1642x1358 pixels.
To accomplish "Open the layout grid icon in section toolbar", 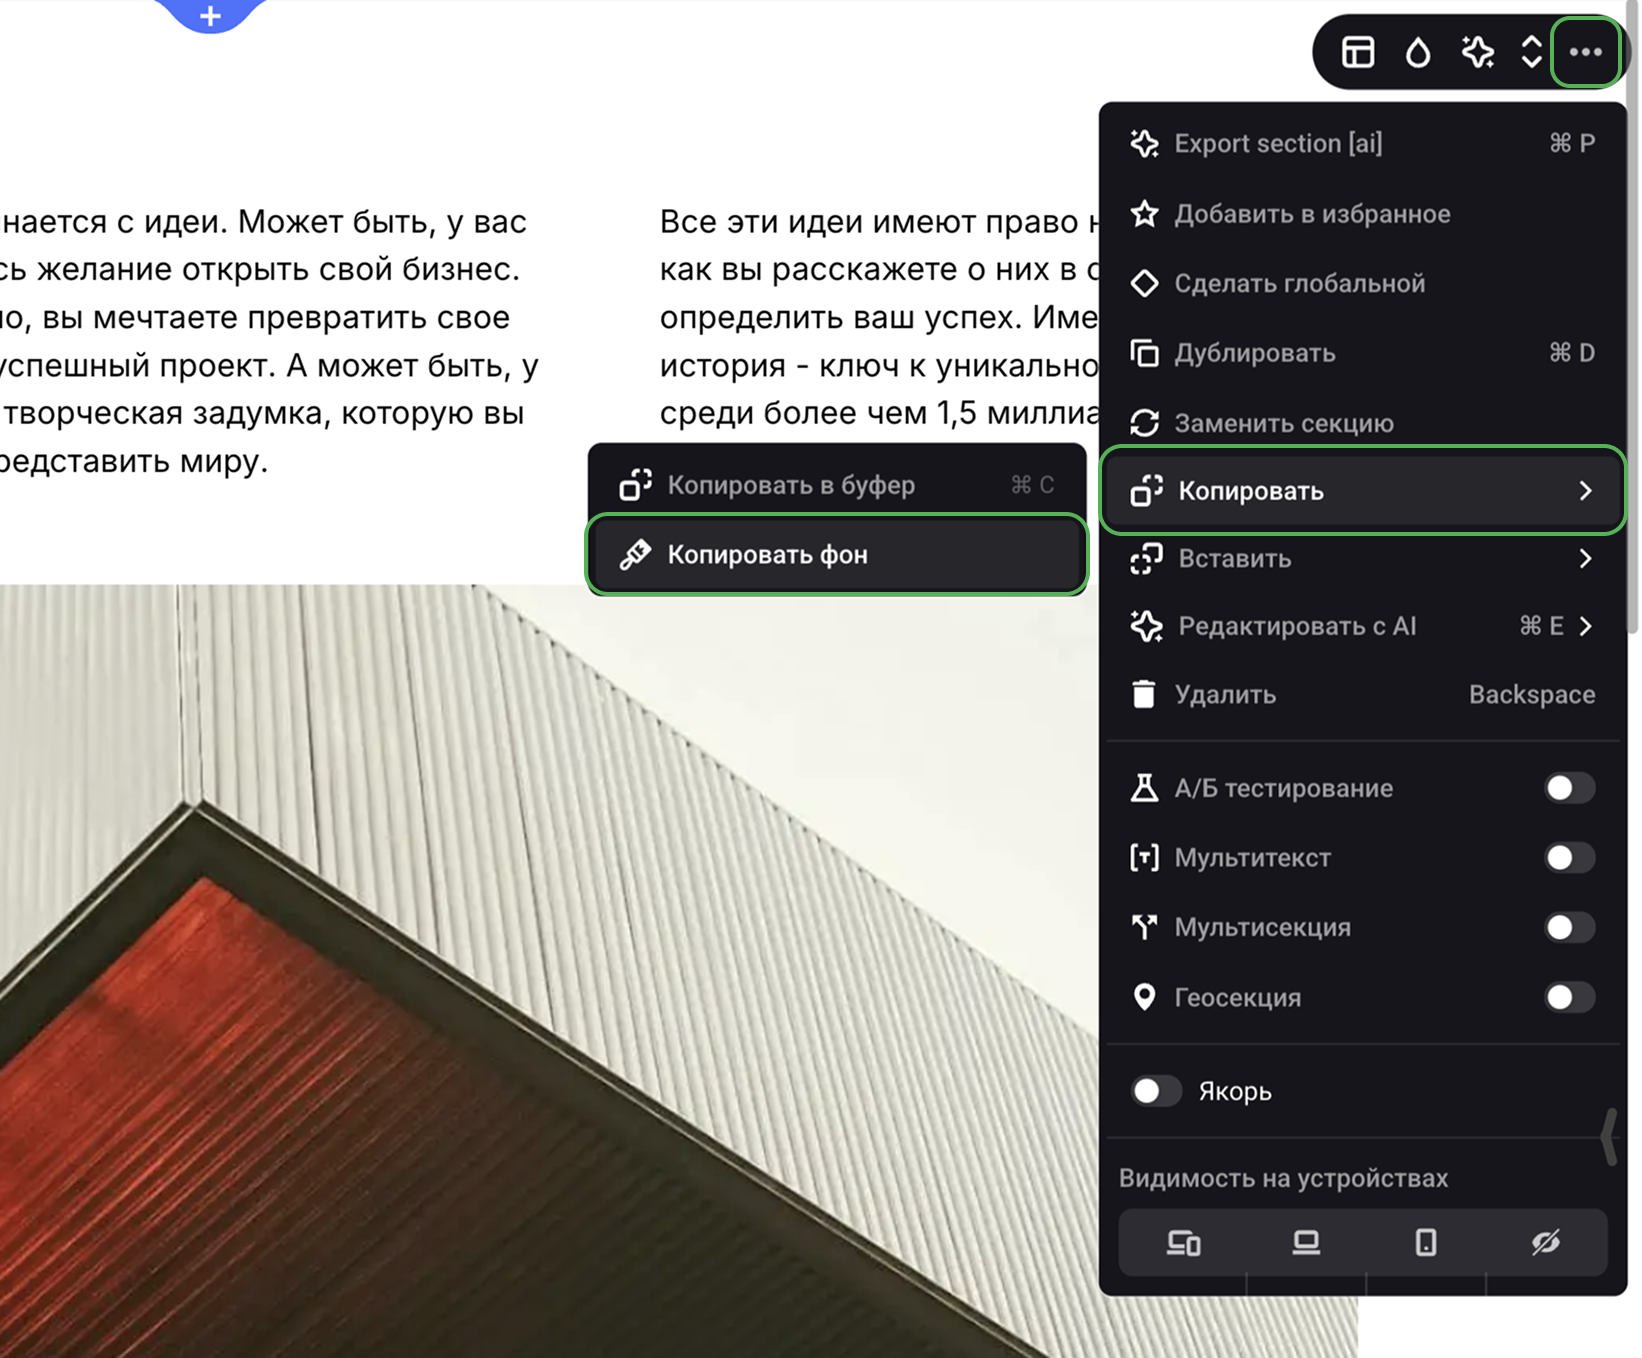I will (x=1357, y=52).
